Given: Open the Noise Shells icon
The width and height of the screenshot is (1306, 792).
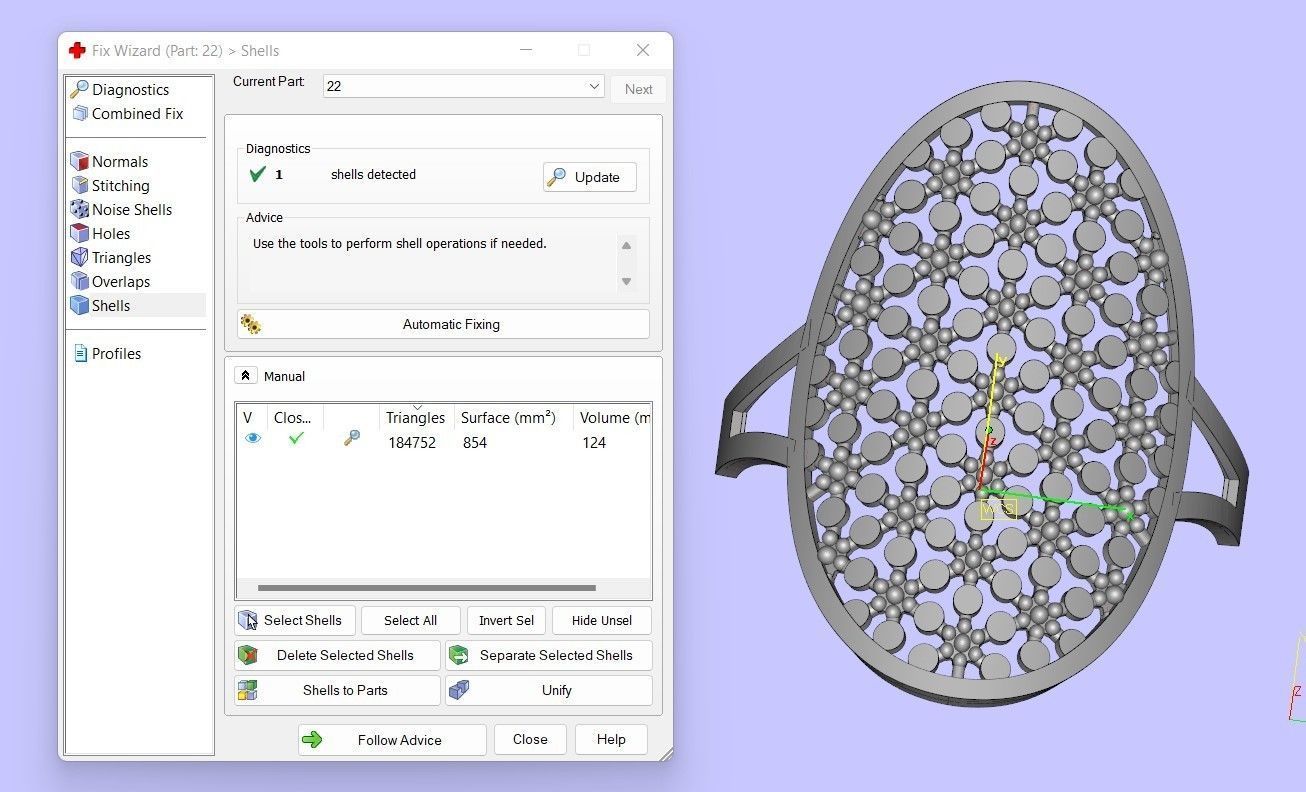Looking at the screenshot, I should 80,210.
